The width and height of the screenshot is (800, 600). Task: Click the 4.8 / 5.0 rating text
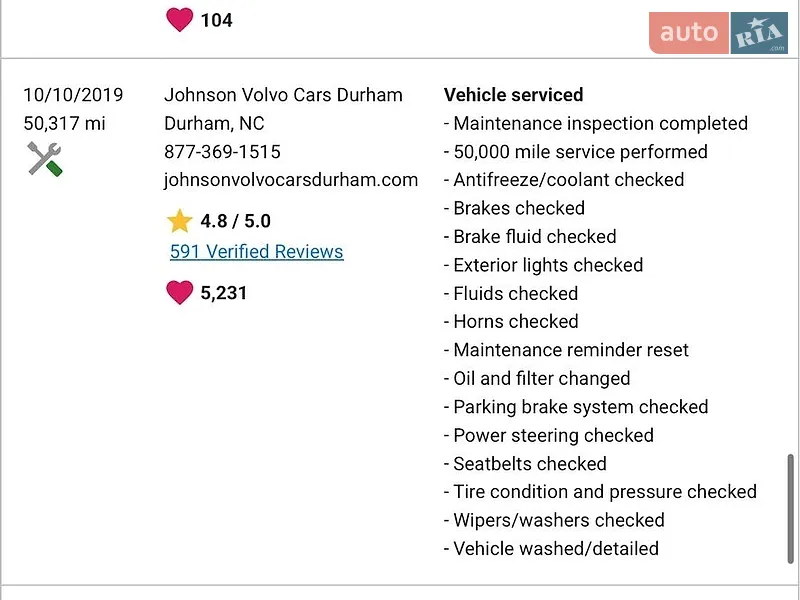(235, 221)
